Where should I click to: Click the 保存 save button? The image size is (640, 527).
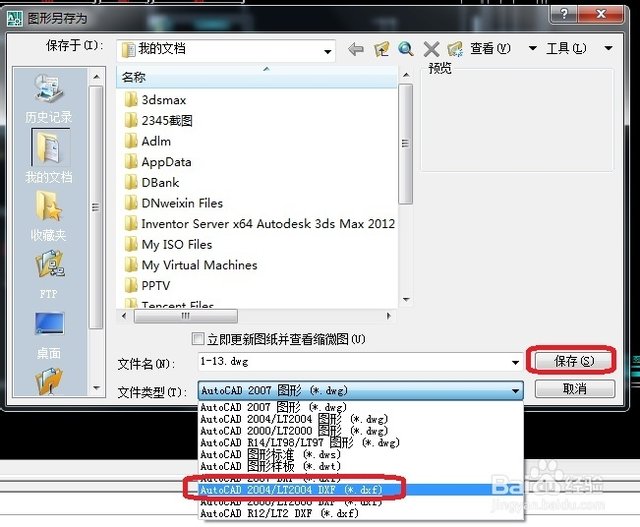coord(573,361)
